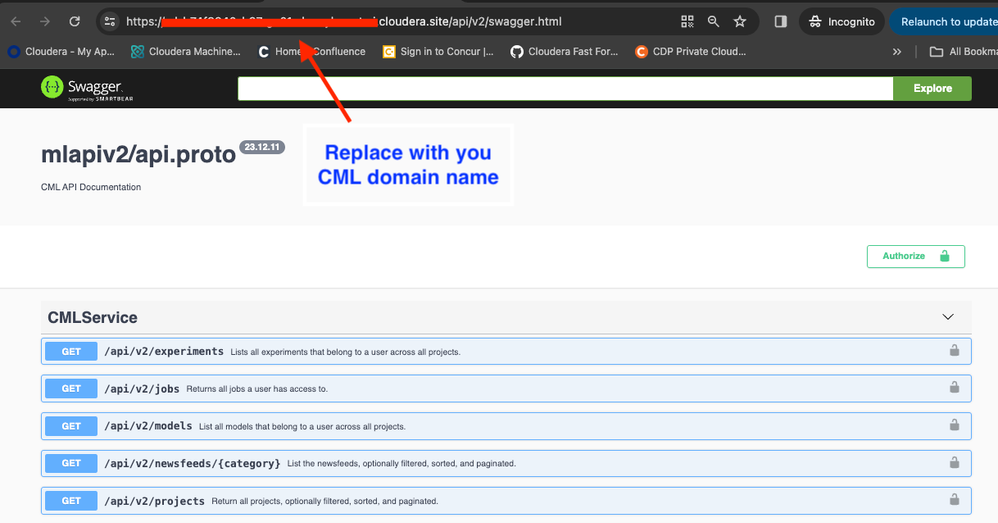This screenshot has width=998, height=523.
Task: Click the browser address bar URL
Action: point(344,22)
